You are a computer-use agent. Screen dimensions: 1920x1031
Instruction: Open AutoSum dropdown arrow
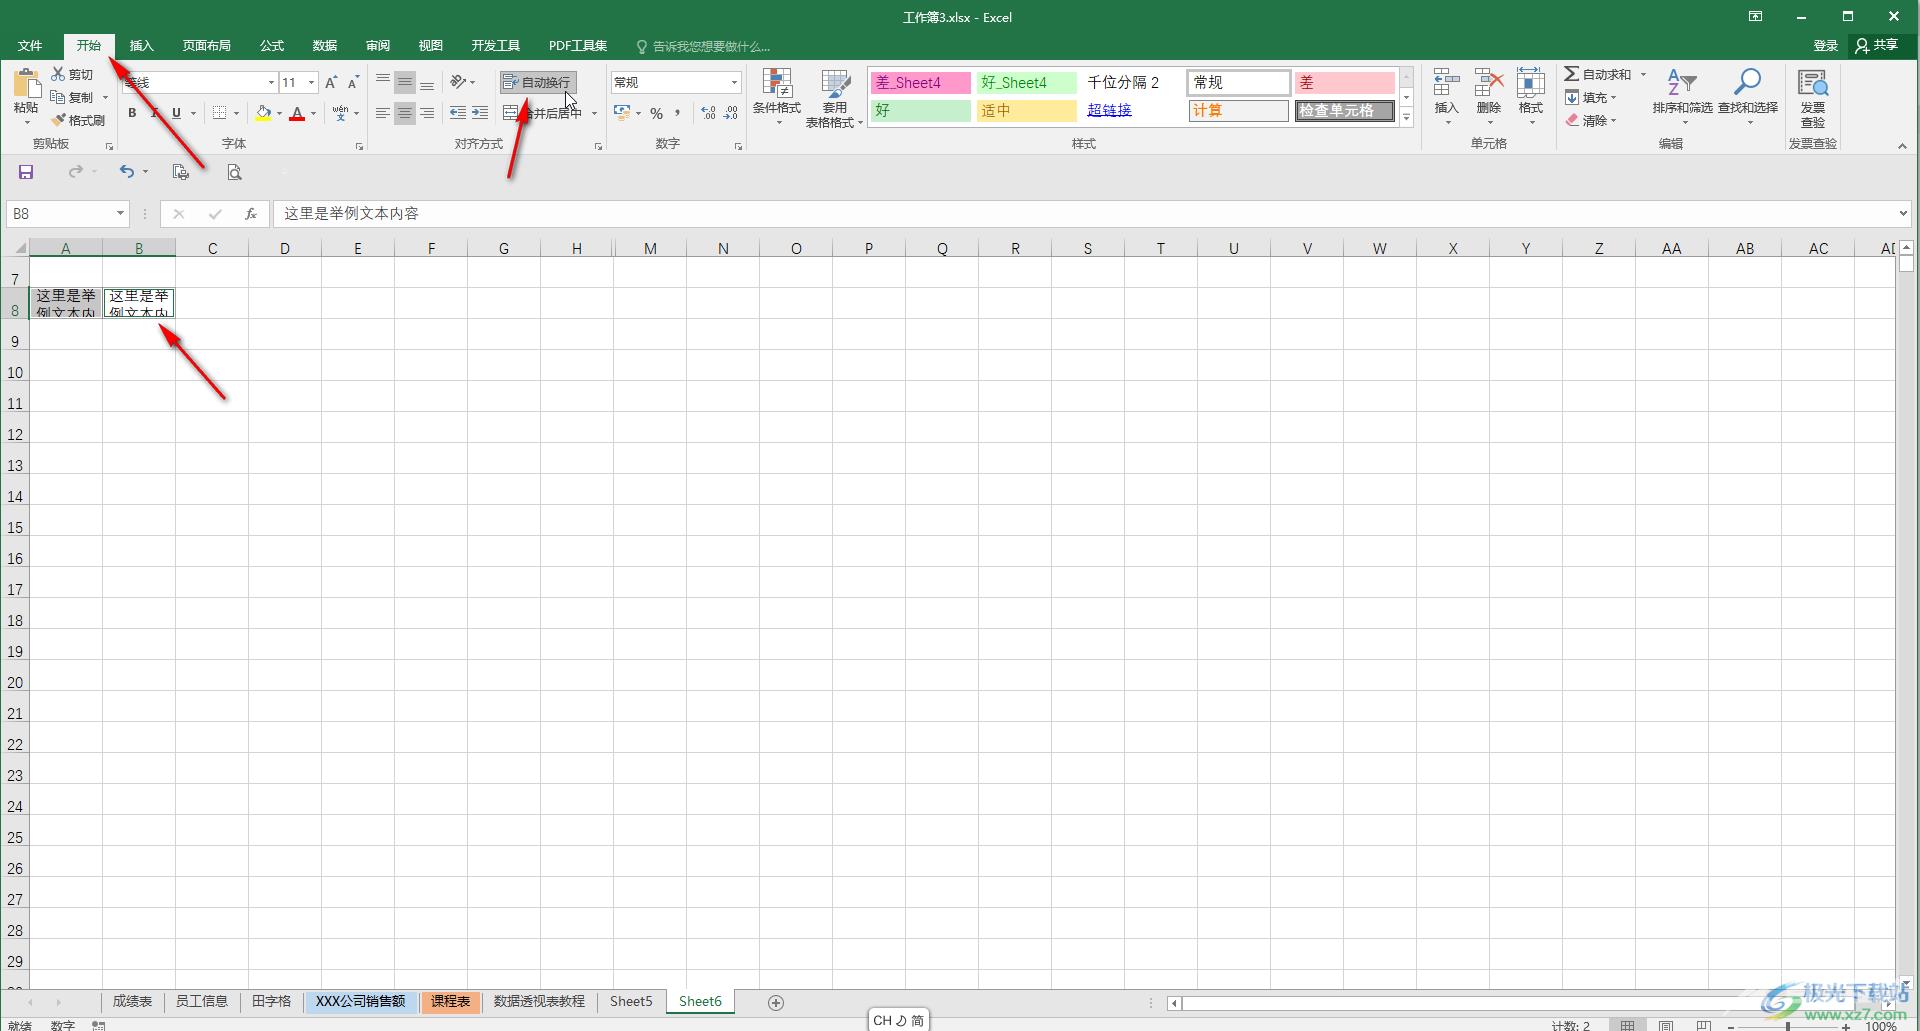pos(1643,74)
